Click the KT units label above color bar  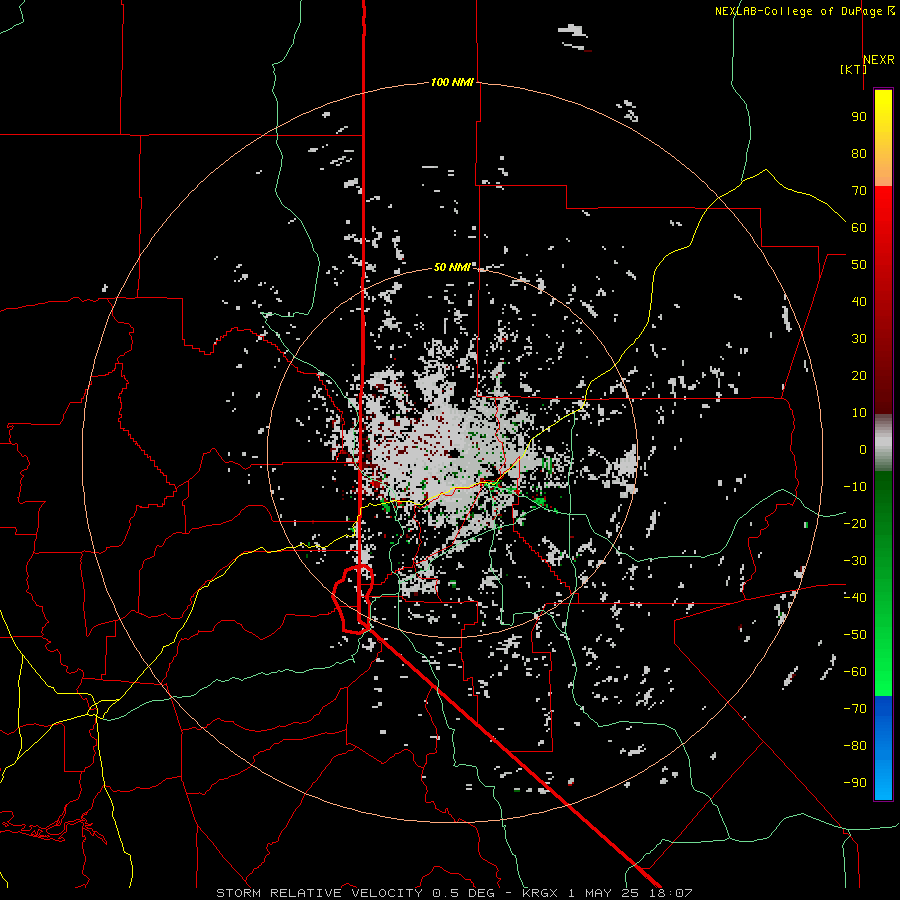tap(854, 69)
